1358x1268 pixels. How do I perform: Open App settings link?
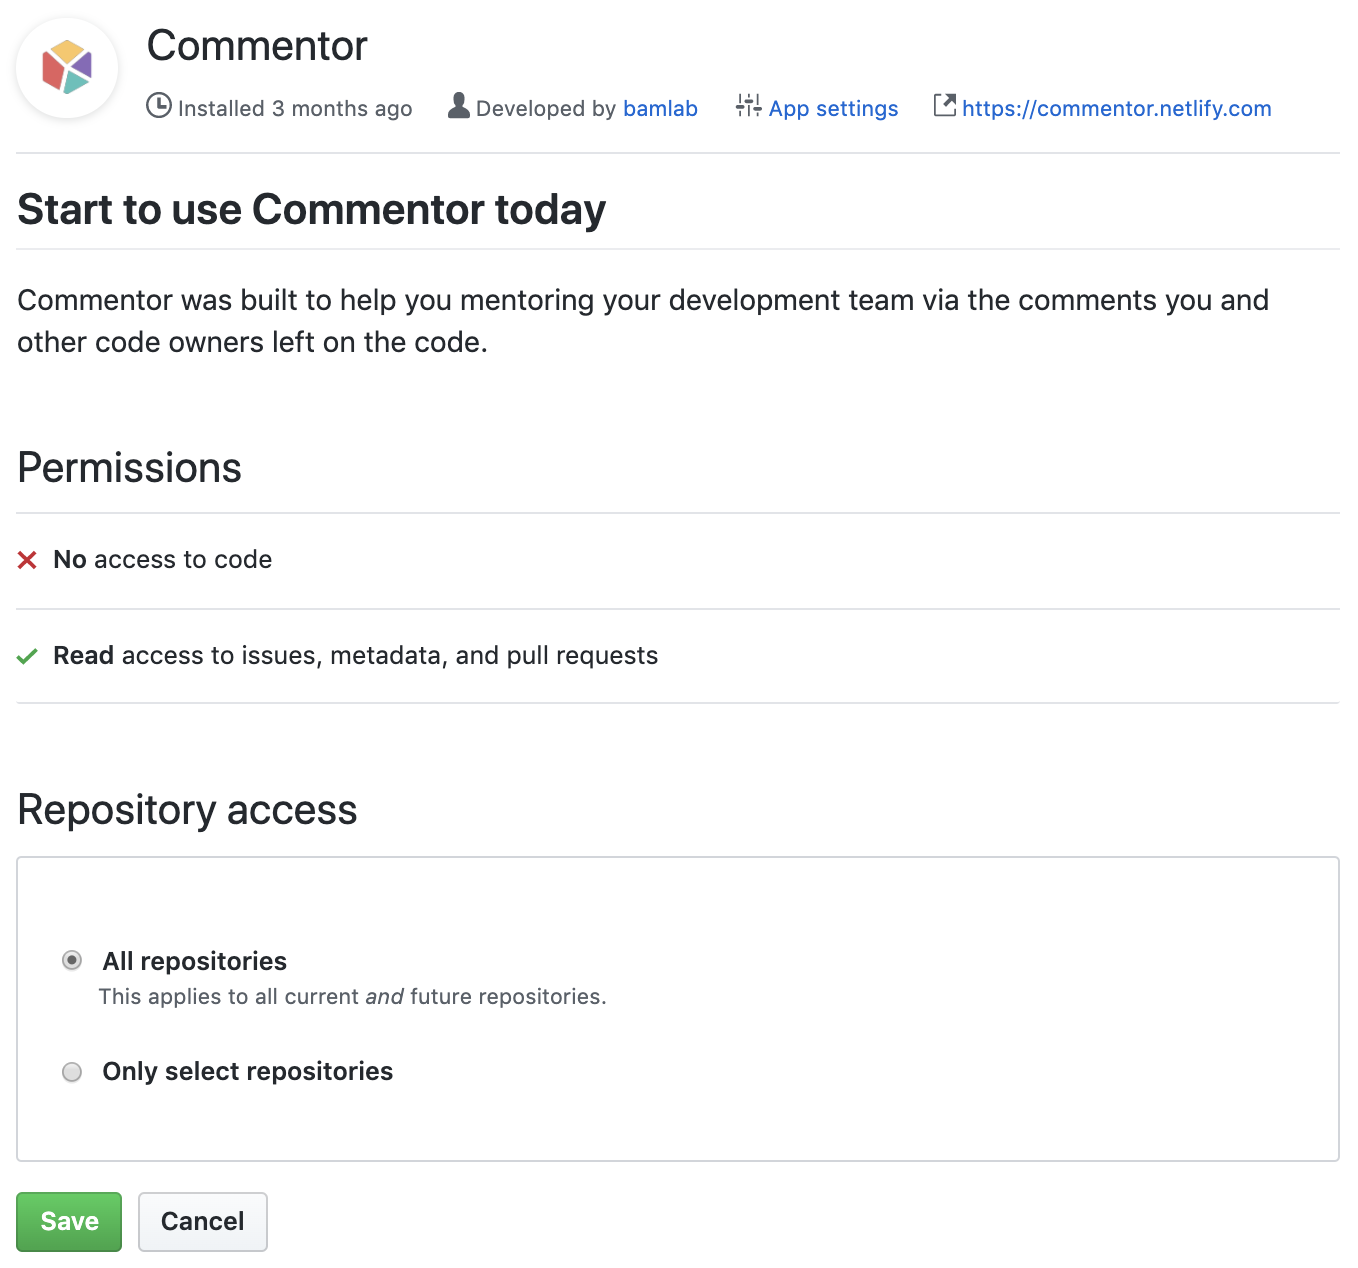833,108
